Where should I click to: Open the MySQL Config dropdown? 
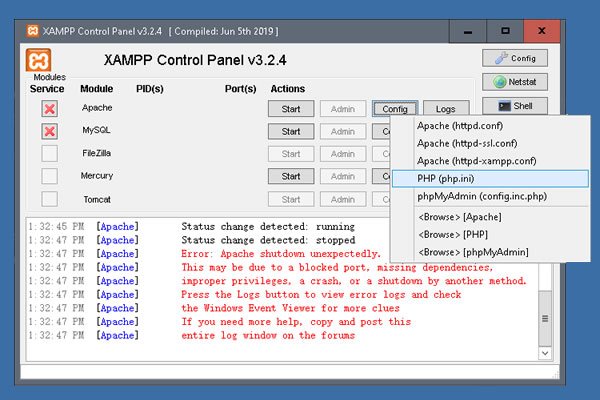(x=381, y=132)
